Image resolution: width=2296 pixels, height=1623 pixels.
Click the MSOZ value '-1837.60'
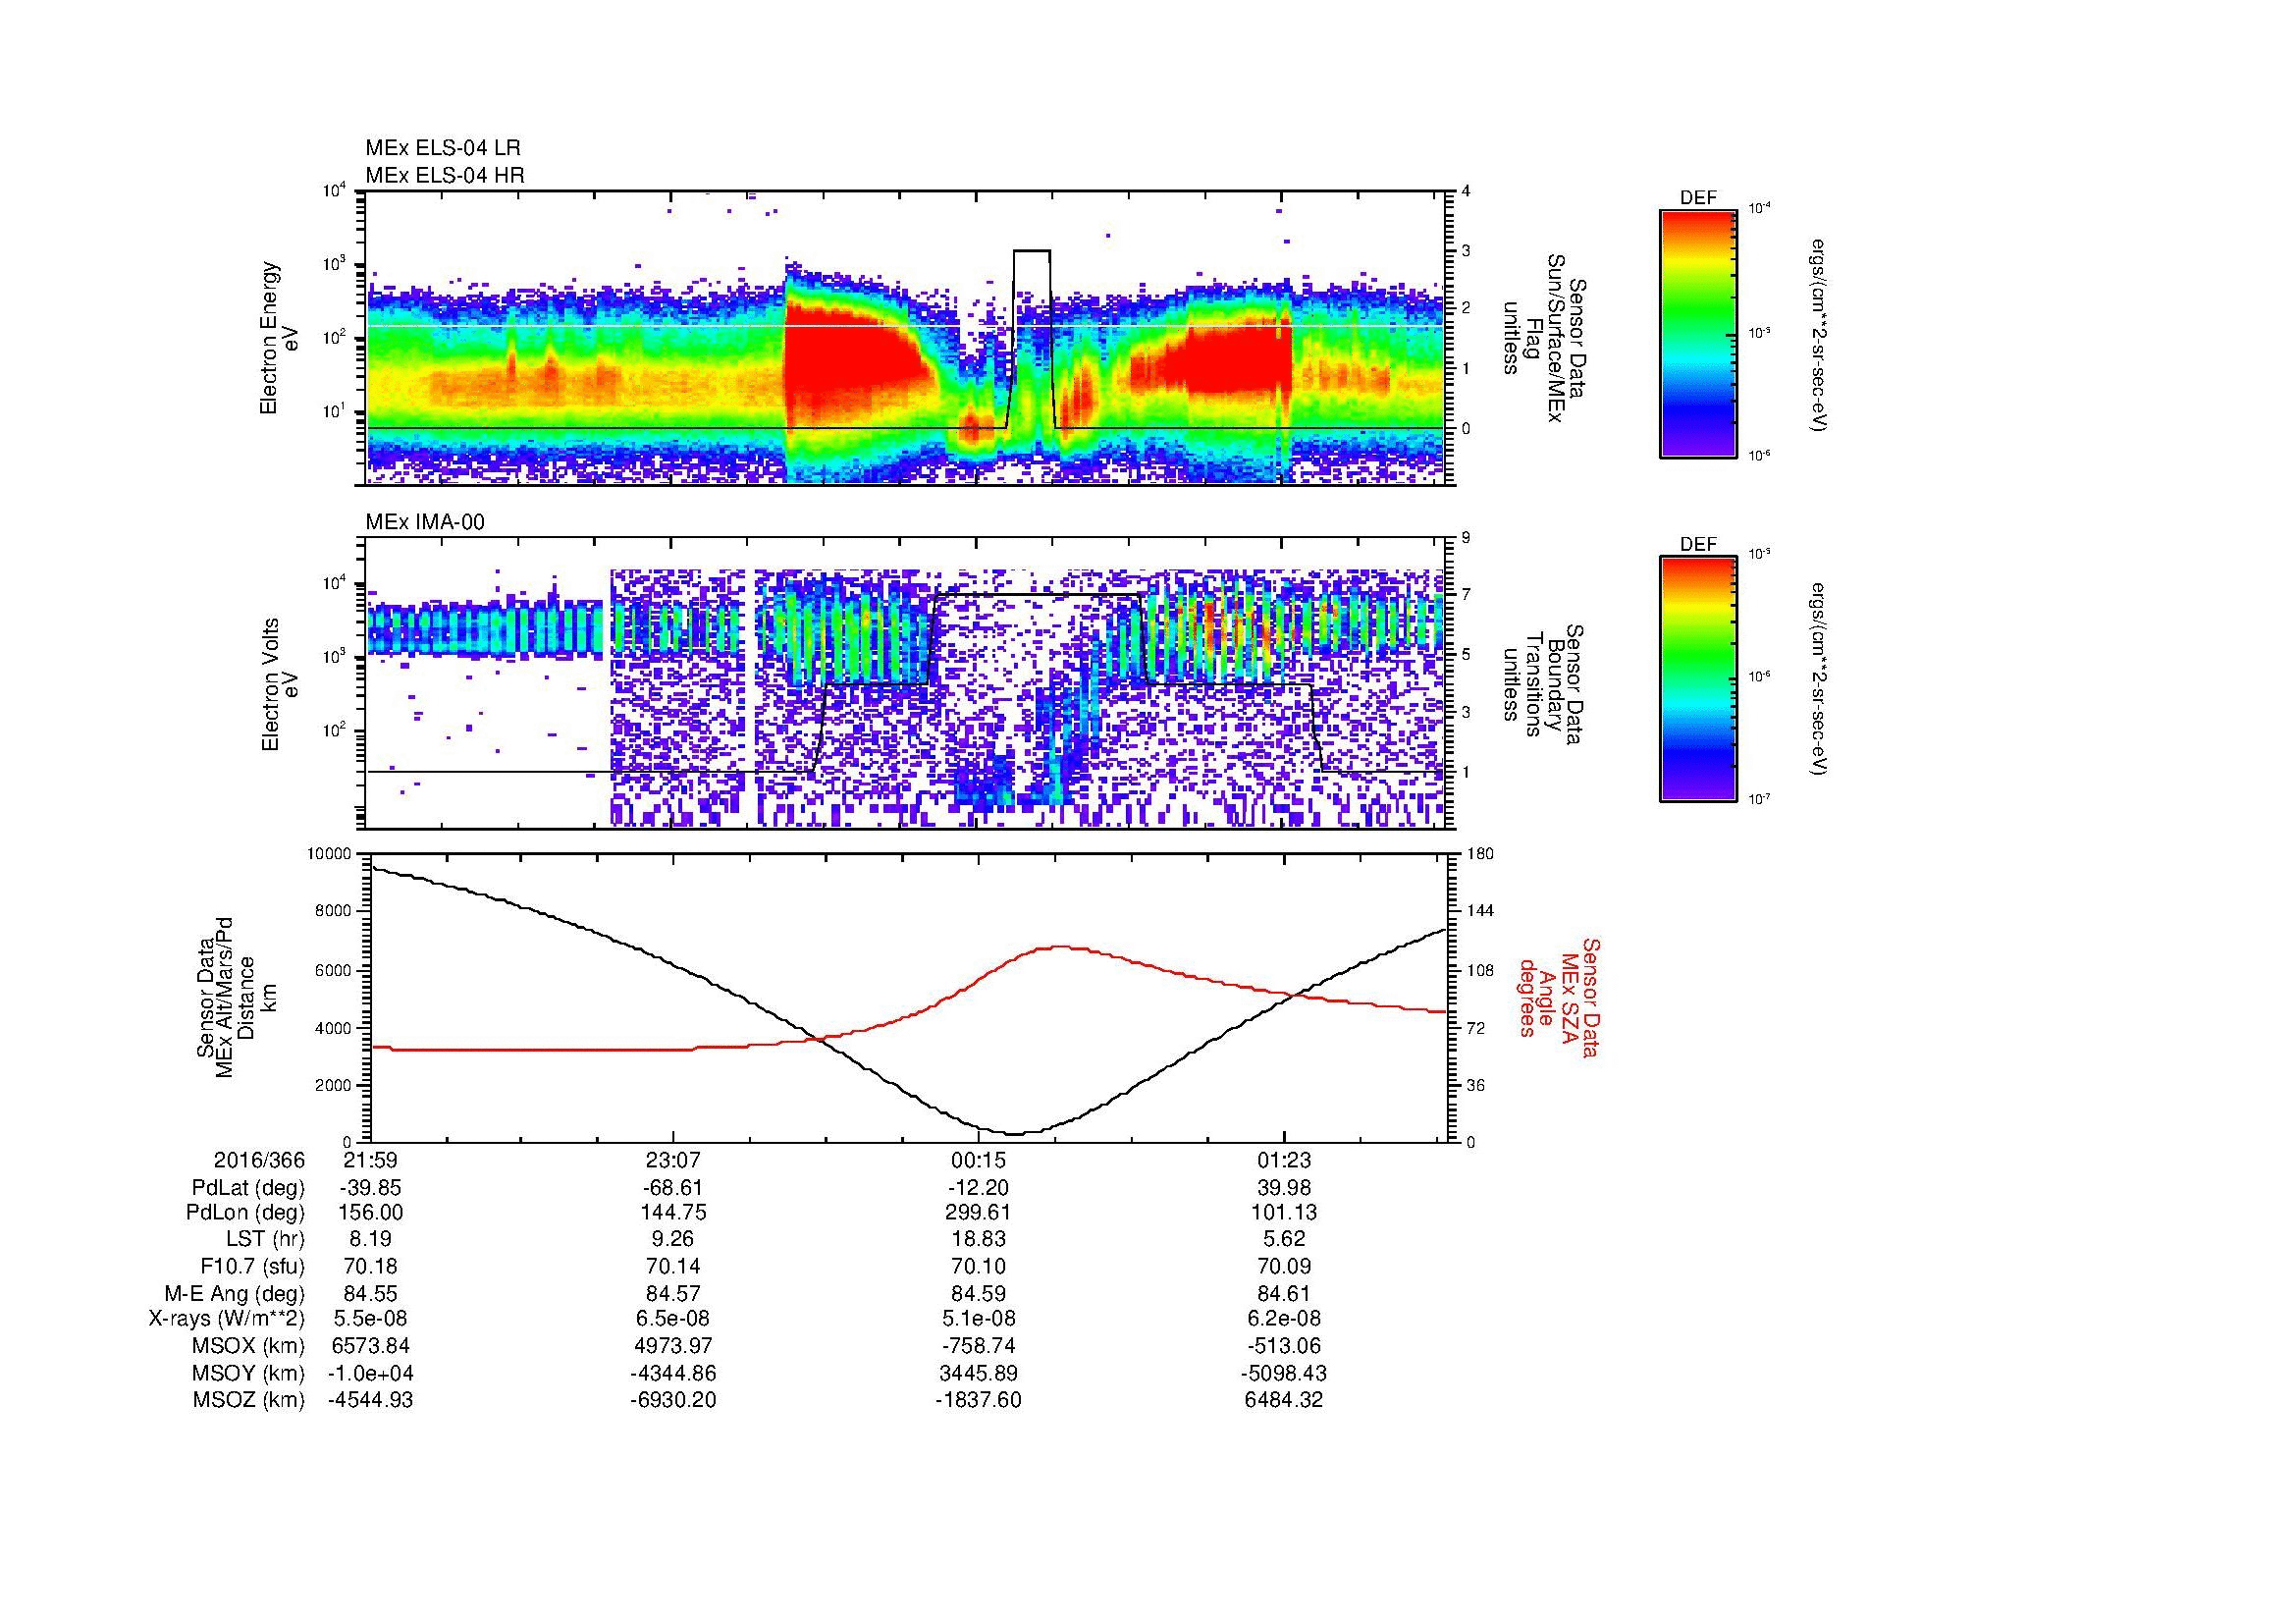click(978, 1400)
